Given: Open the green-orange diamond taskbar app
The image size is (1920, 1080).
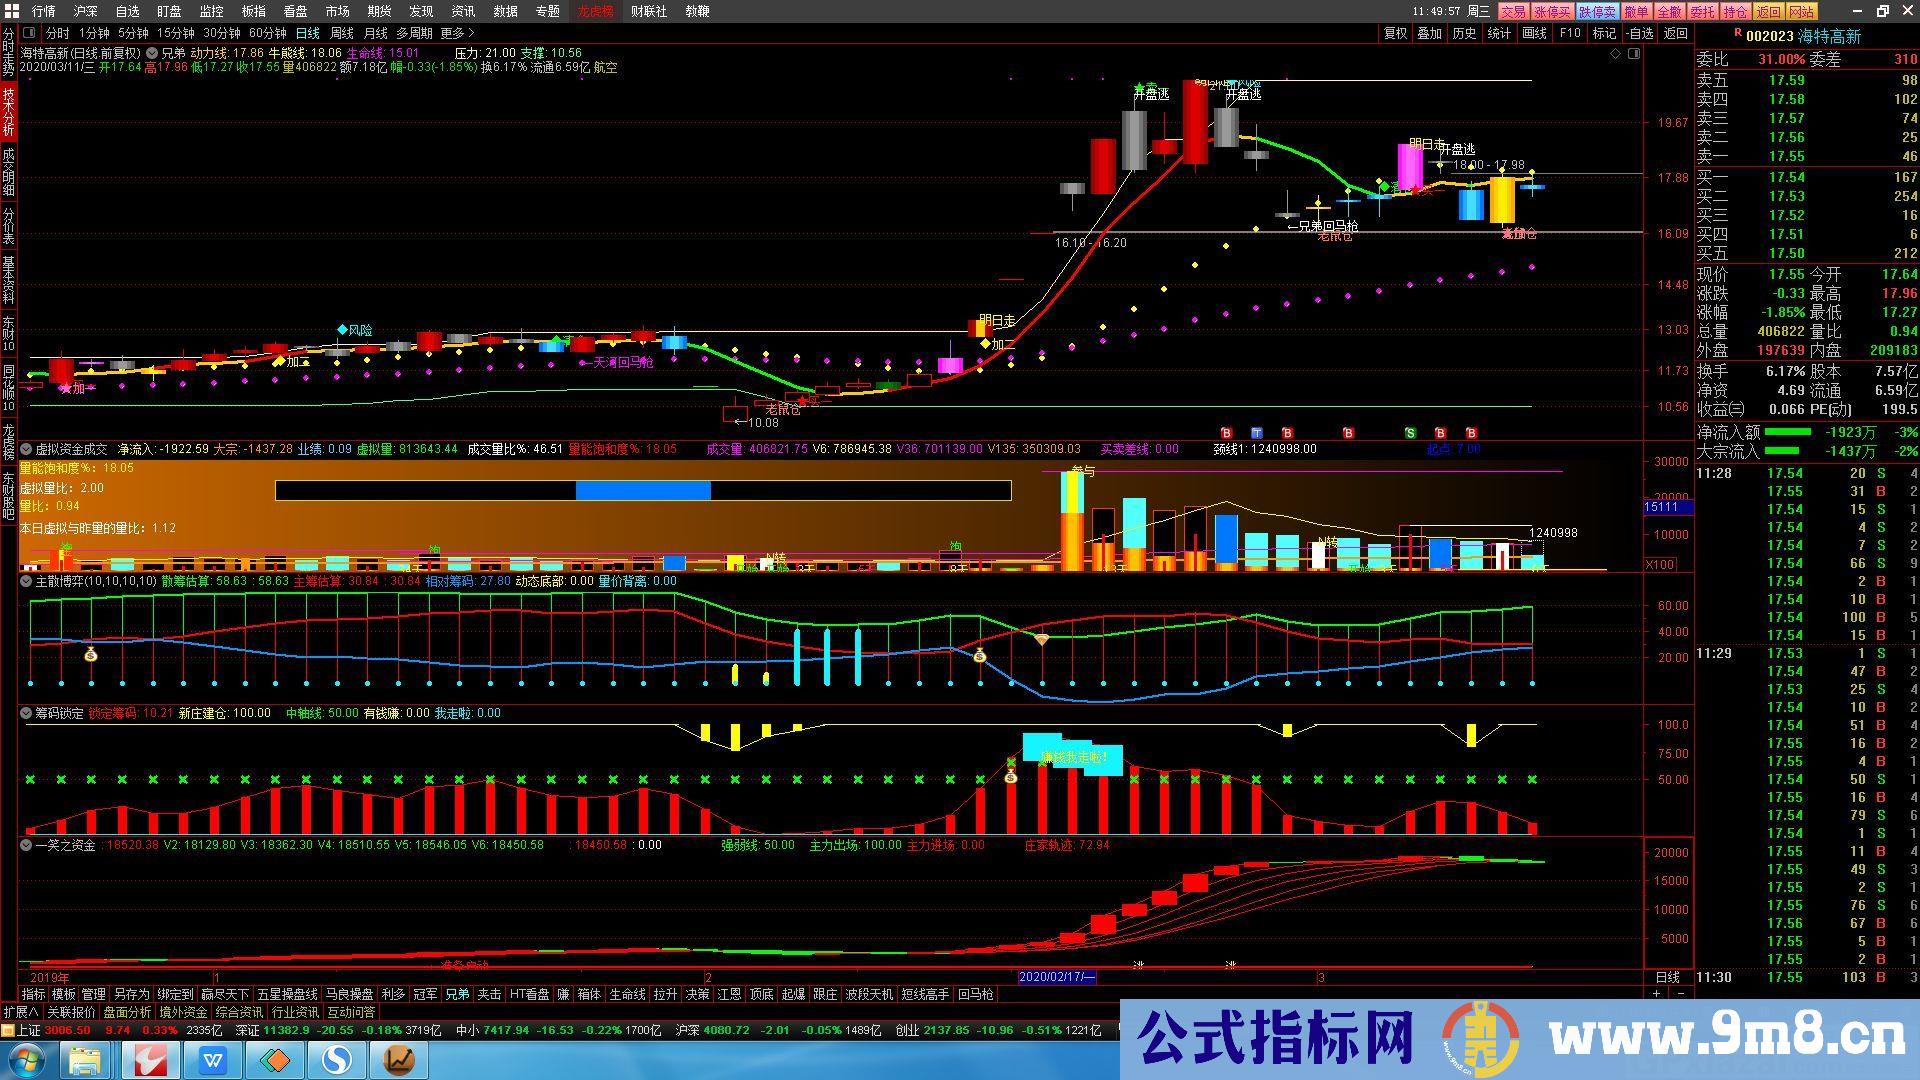Looking at the screenshot, I should coord(275,1060).
